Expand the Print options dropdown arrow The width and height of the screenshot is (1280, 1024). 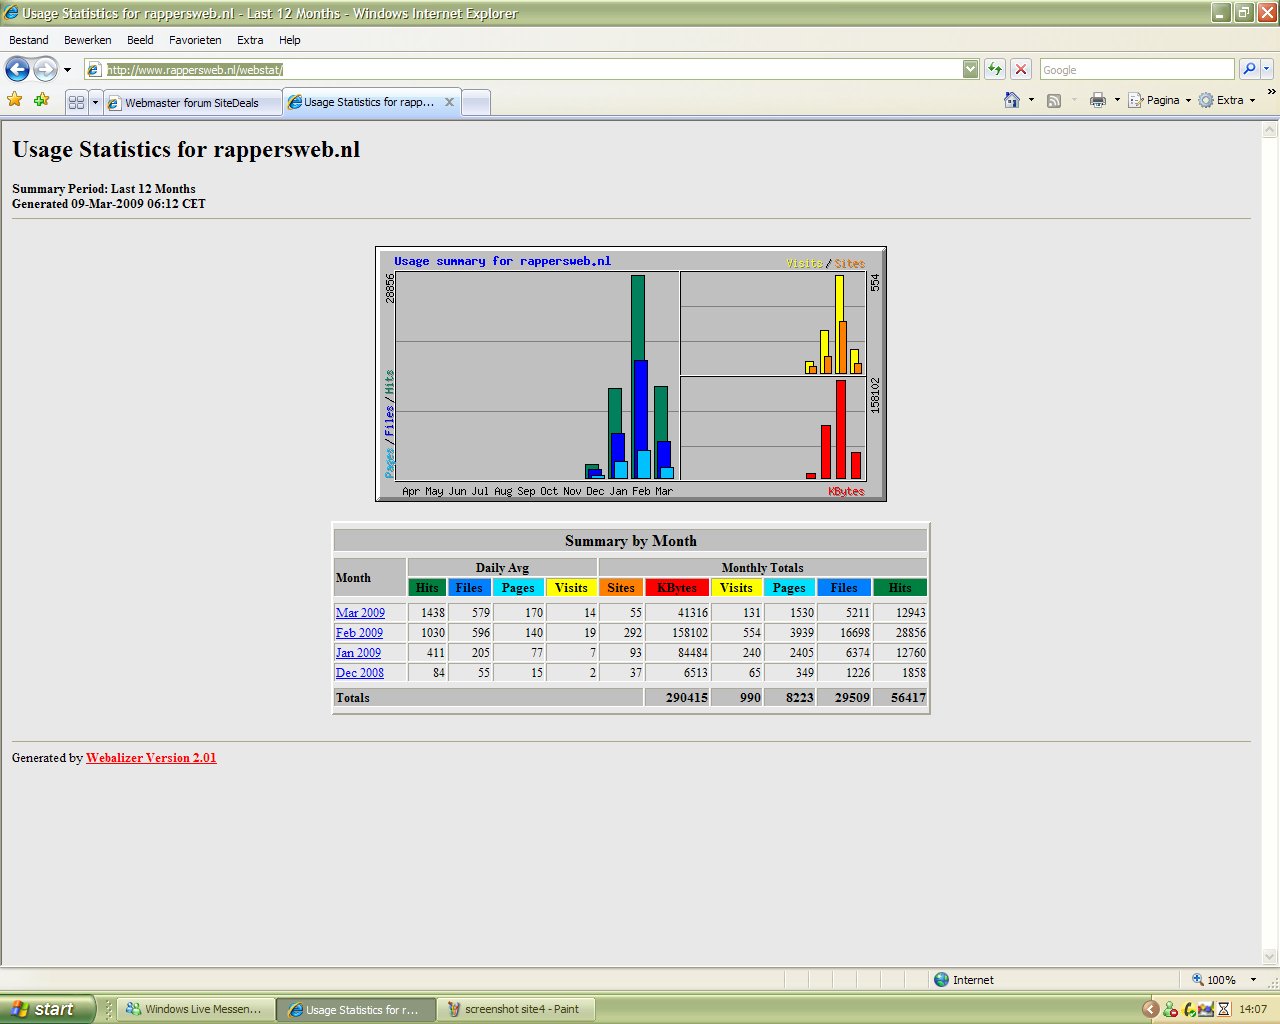(1117, 100)
